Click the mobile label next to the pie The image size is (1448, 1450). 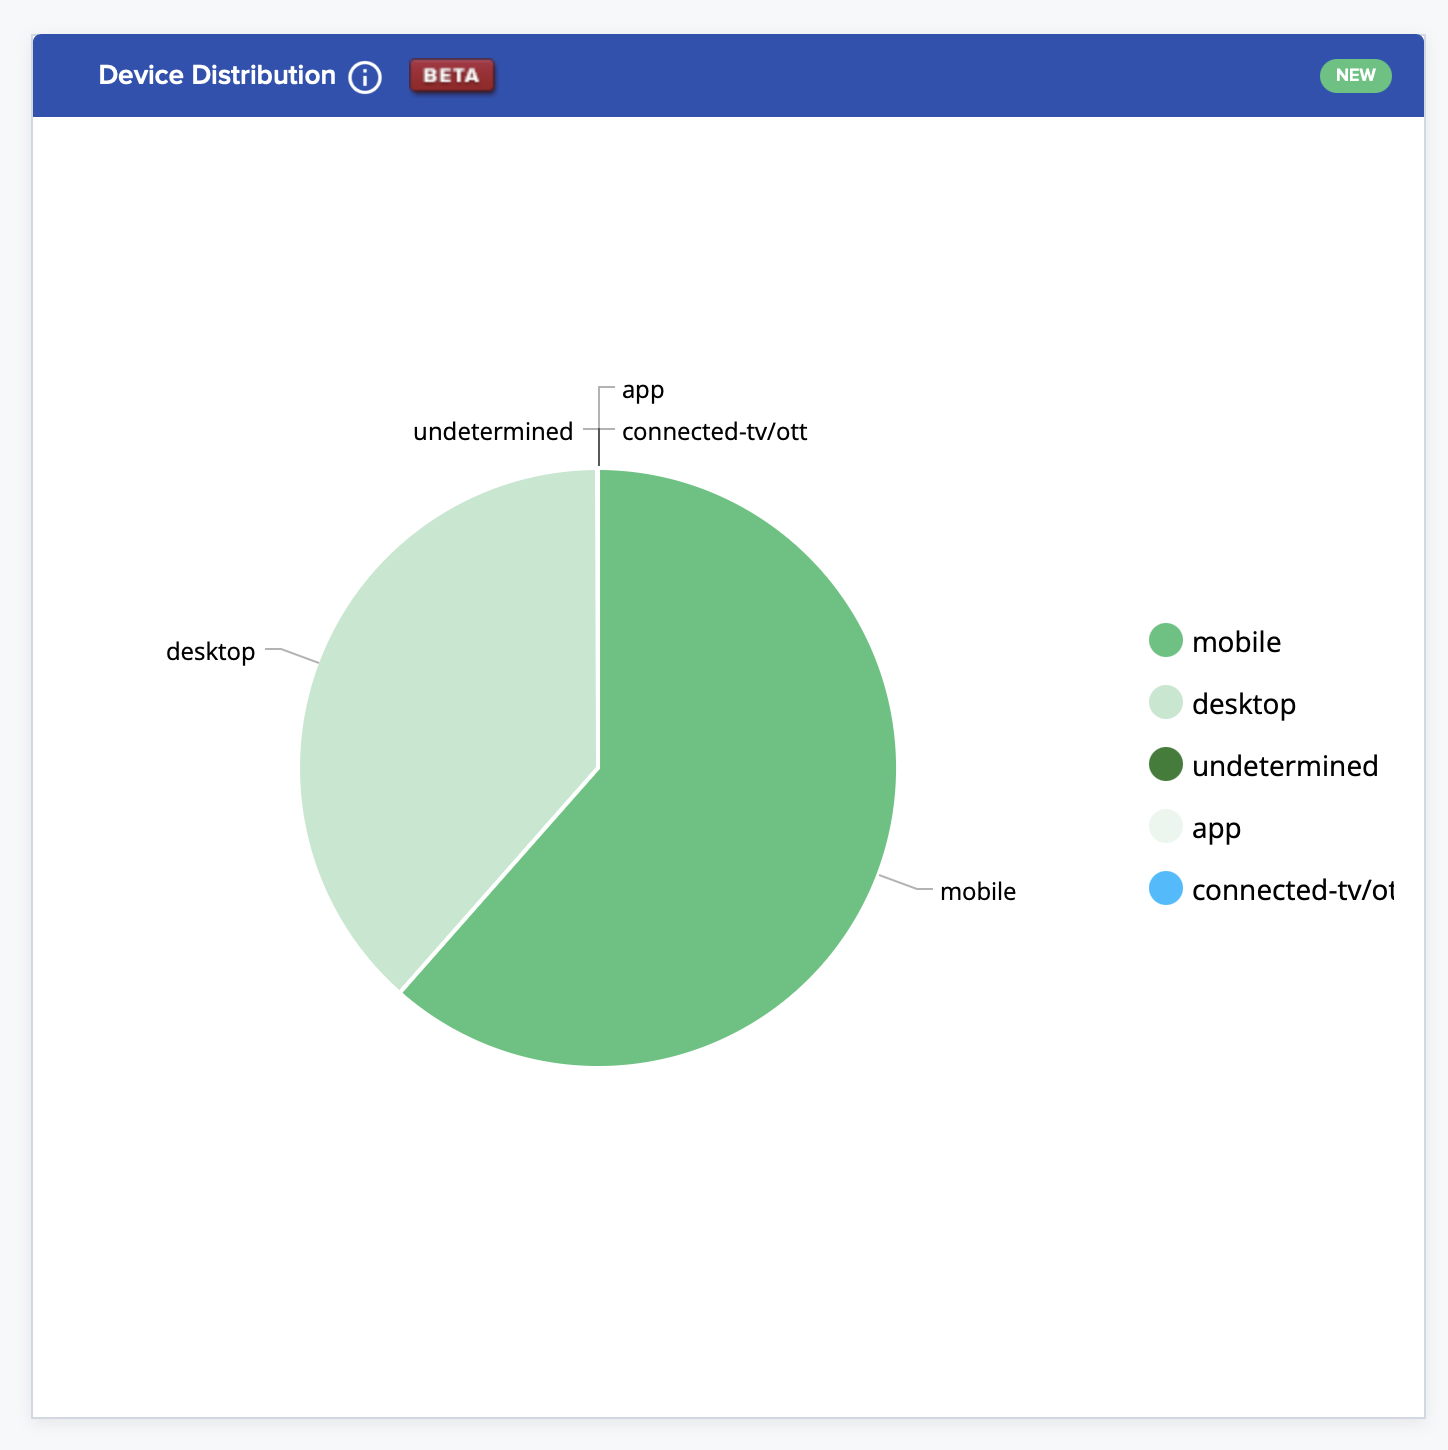click(978, 892)
